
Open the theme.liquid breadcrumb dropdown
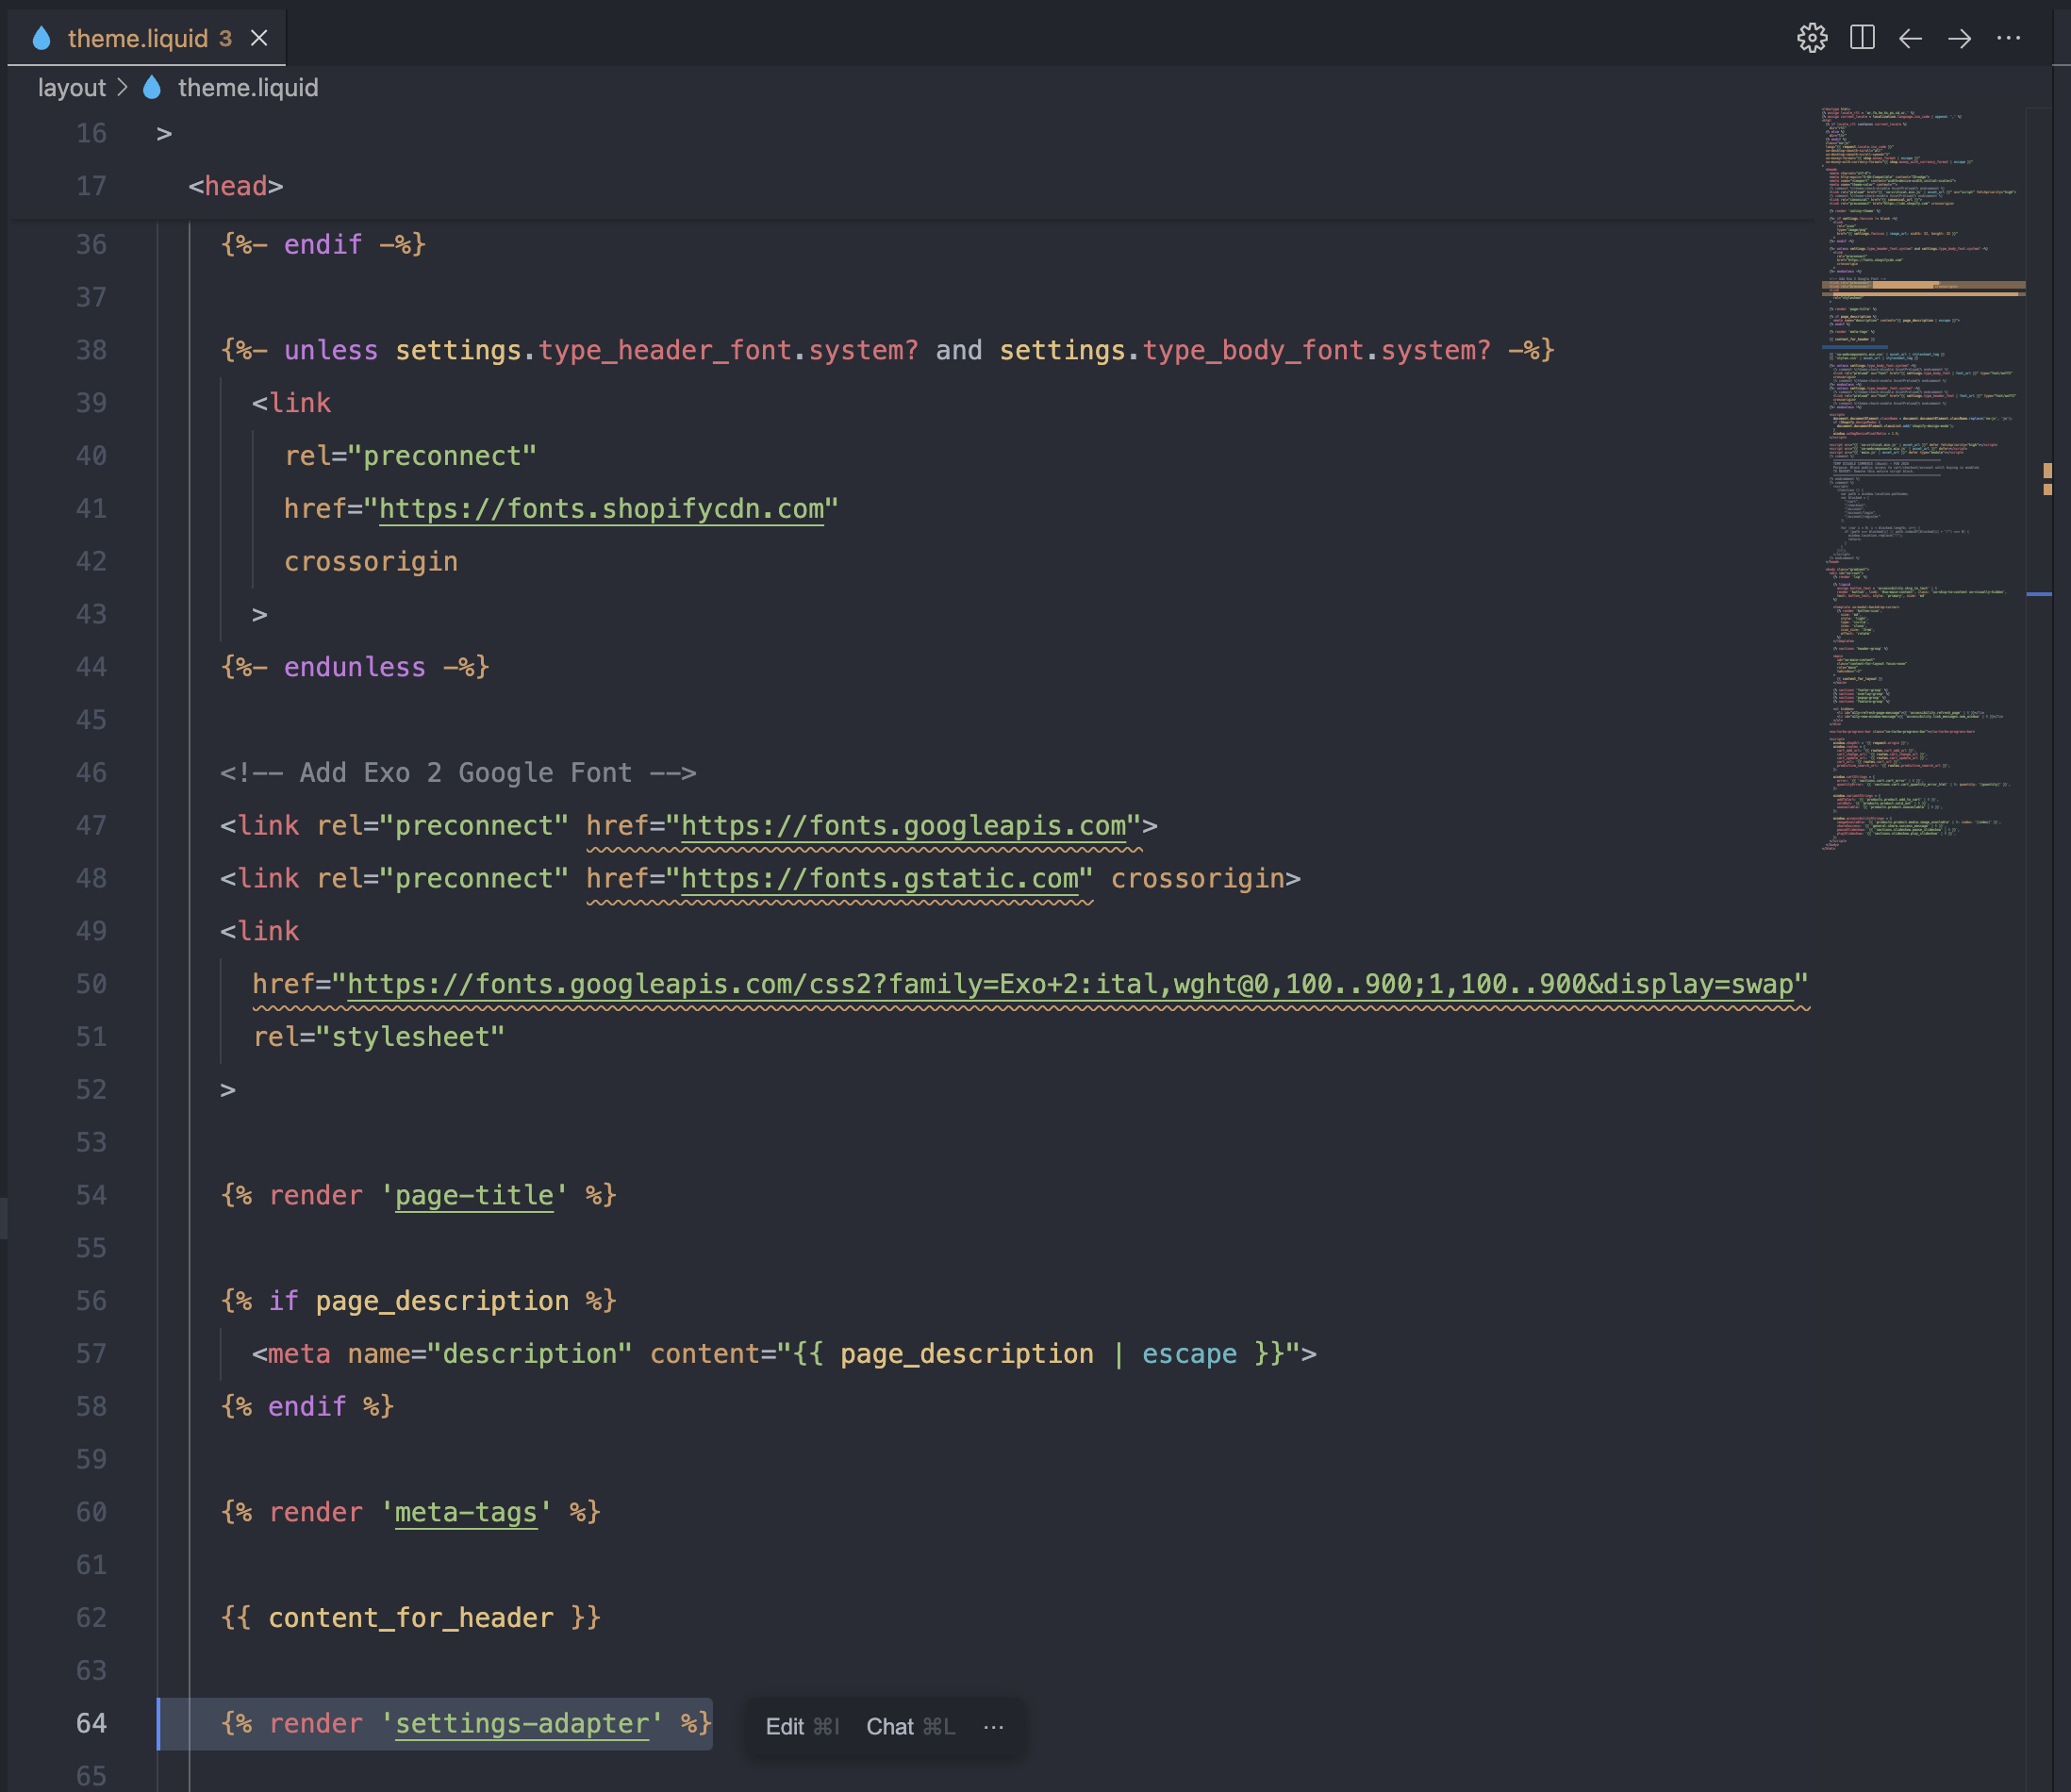[247, 87]
